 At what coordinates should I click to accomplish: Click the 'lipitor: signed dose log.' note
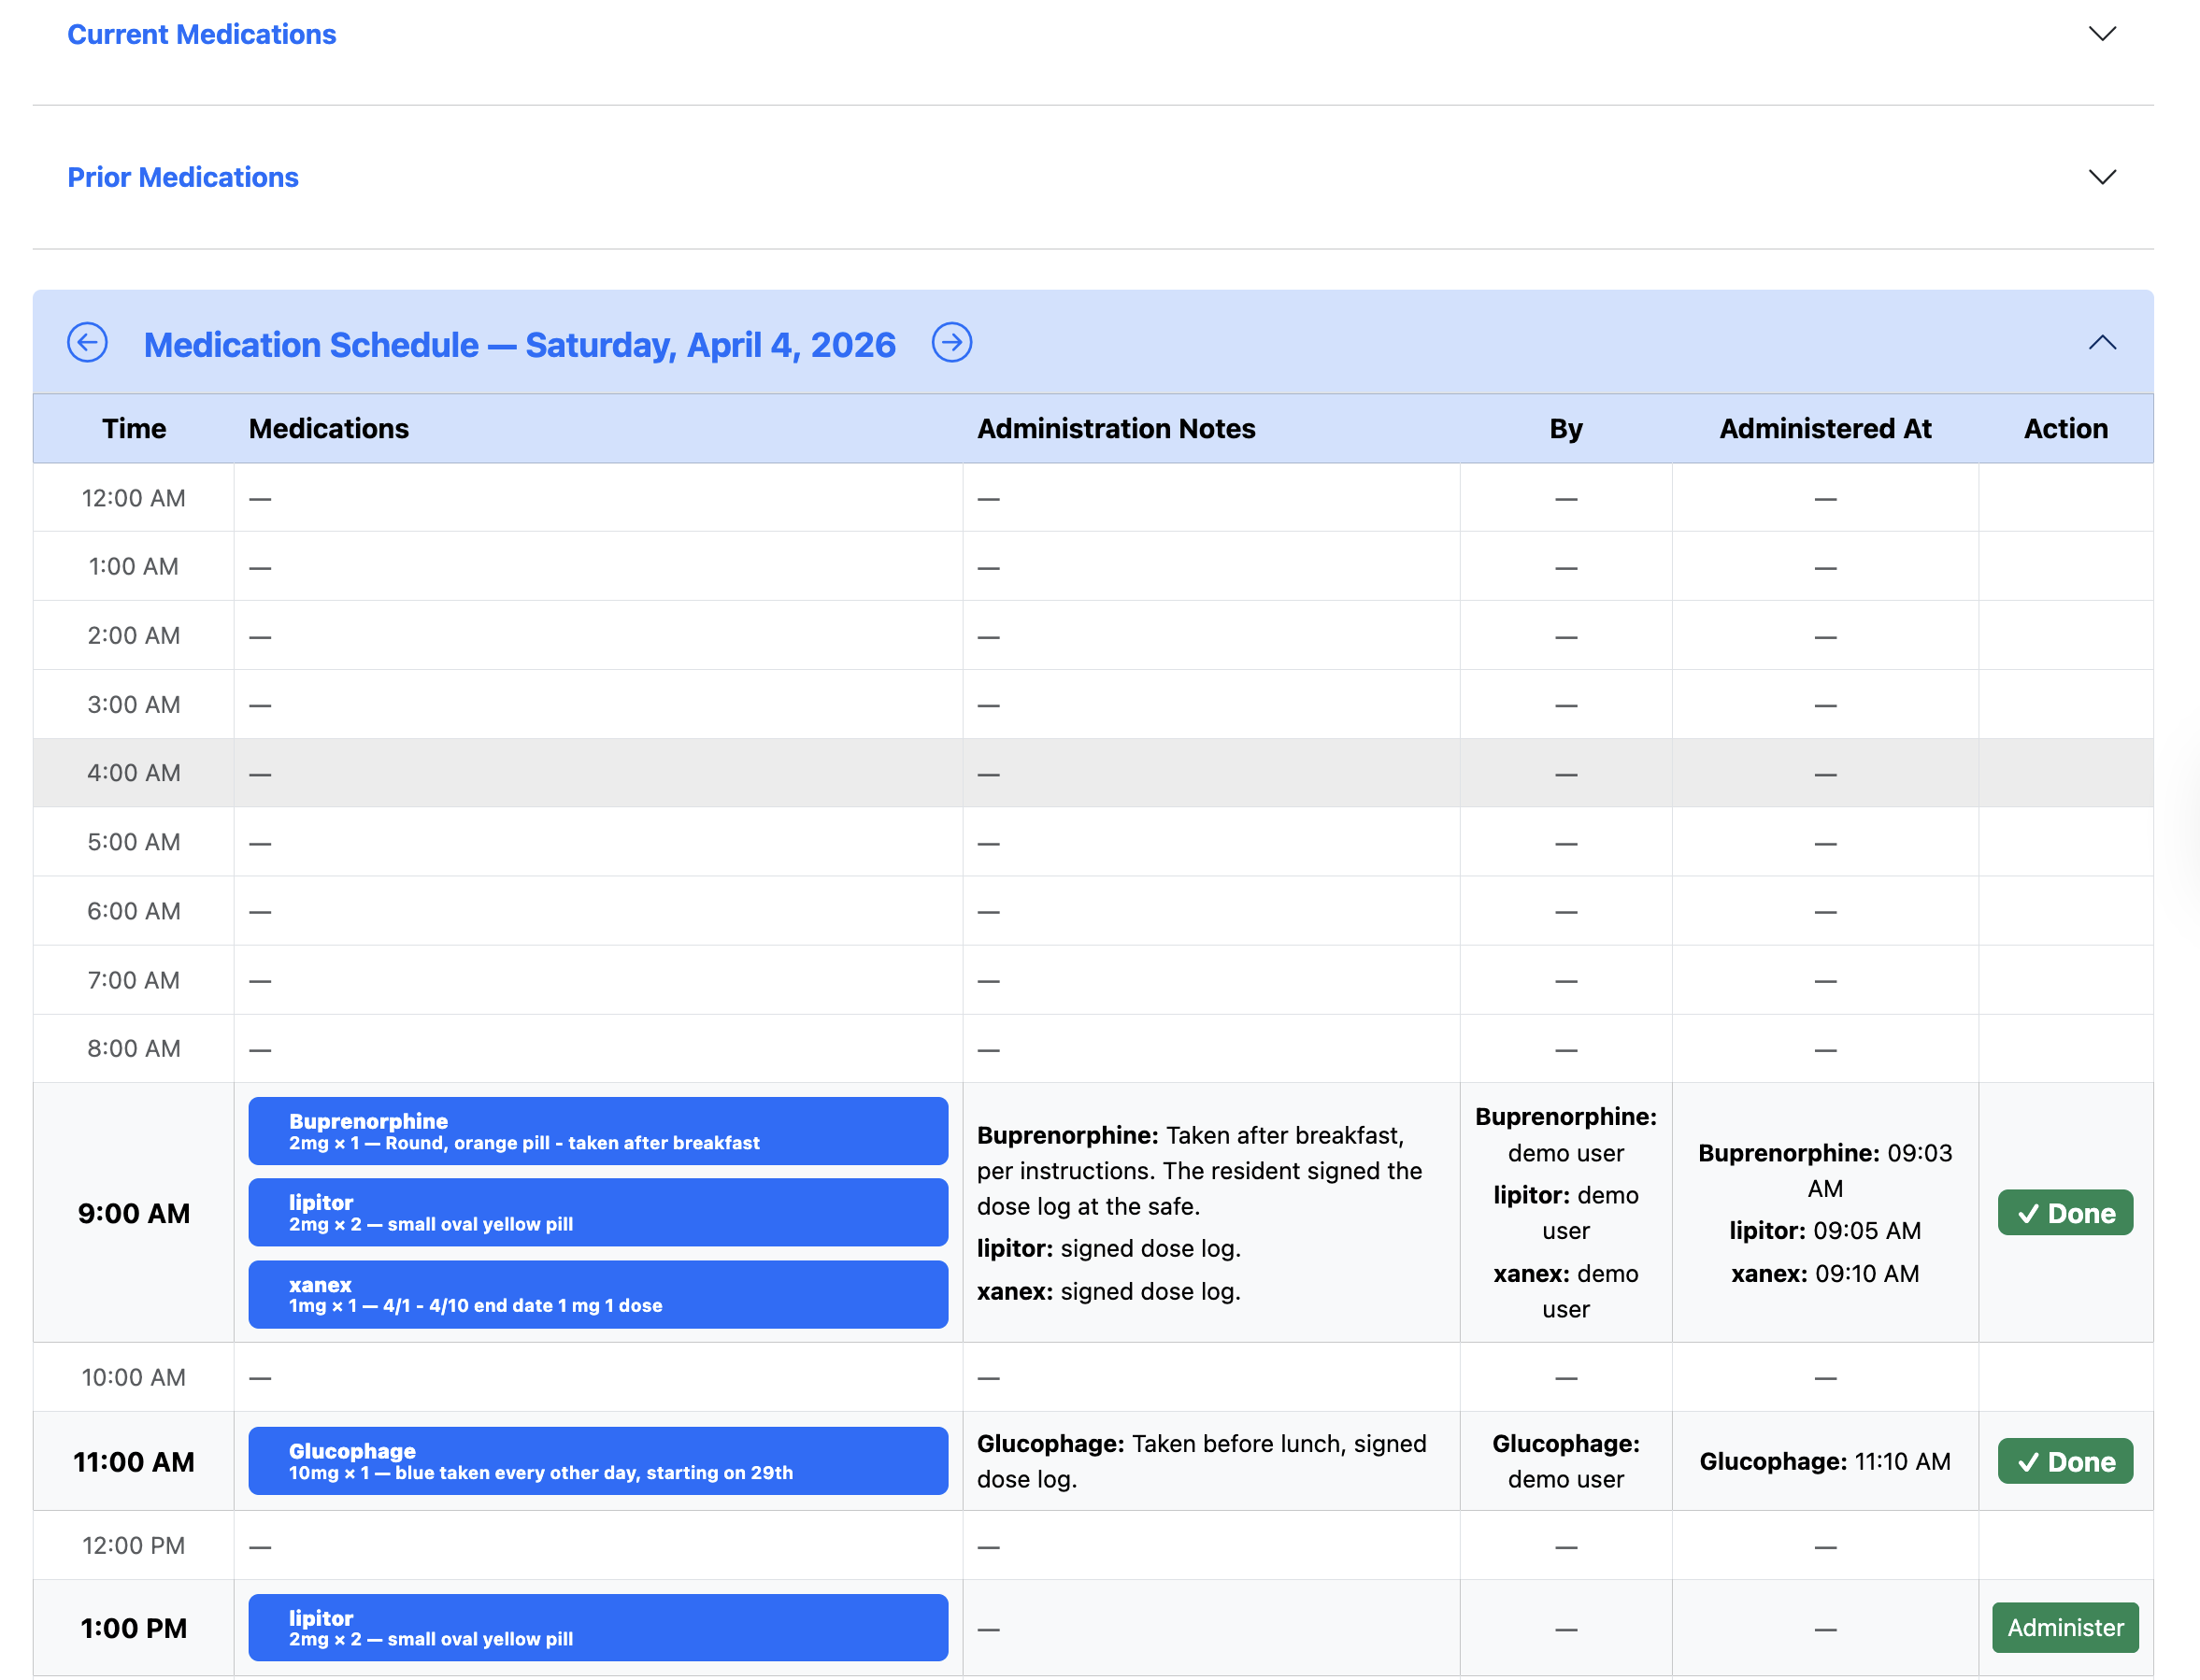pyautogui.click(x=1108, y=1248)
